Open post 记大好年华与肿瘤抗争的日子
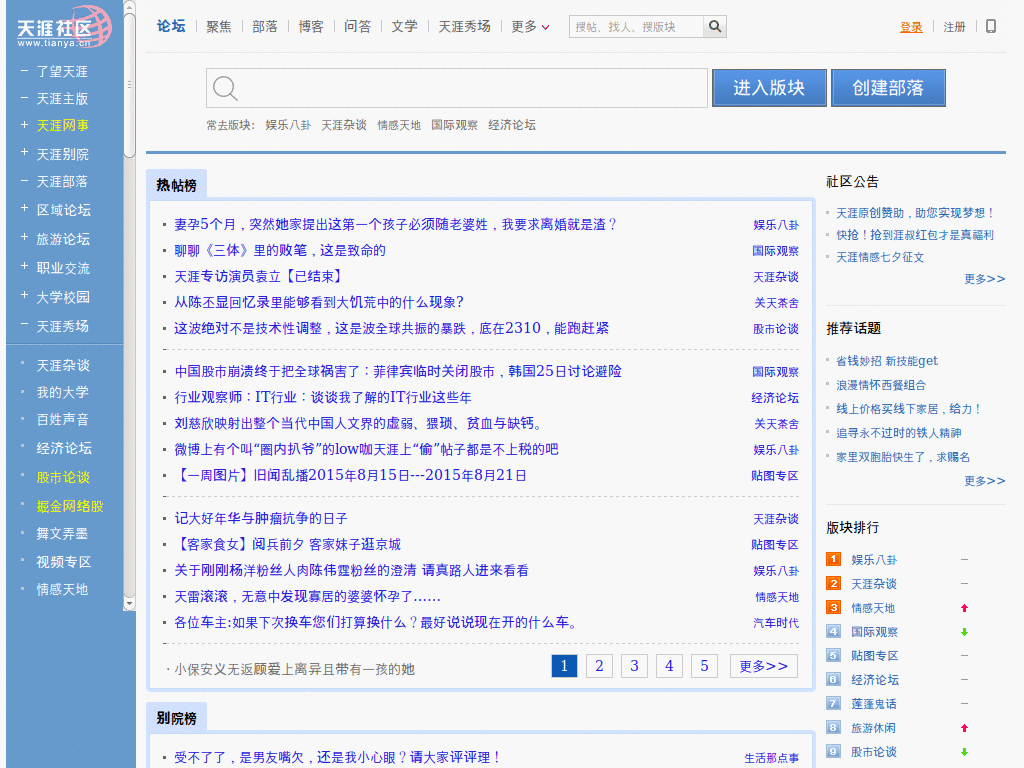The image size is (1024, 768). point(261,518)
